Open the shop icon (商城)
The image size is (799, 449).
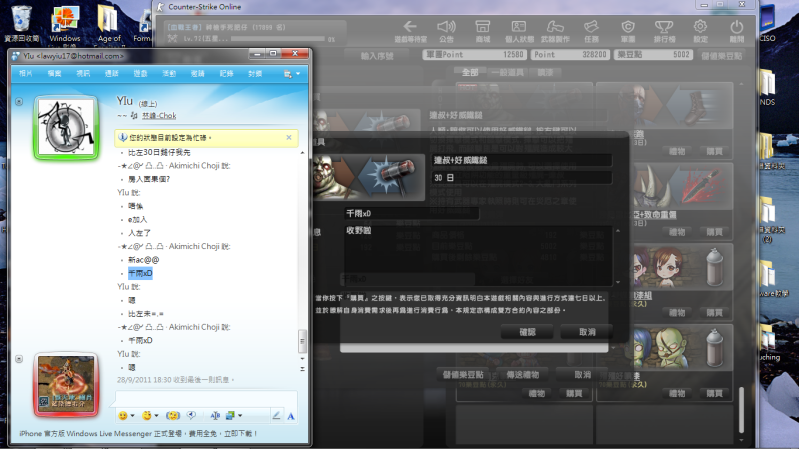pyautogui.click(x=483, y=31)
